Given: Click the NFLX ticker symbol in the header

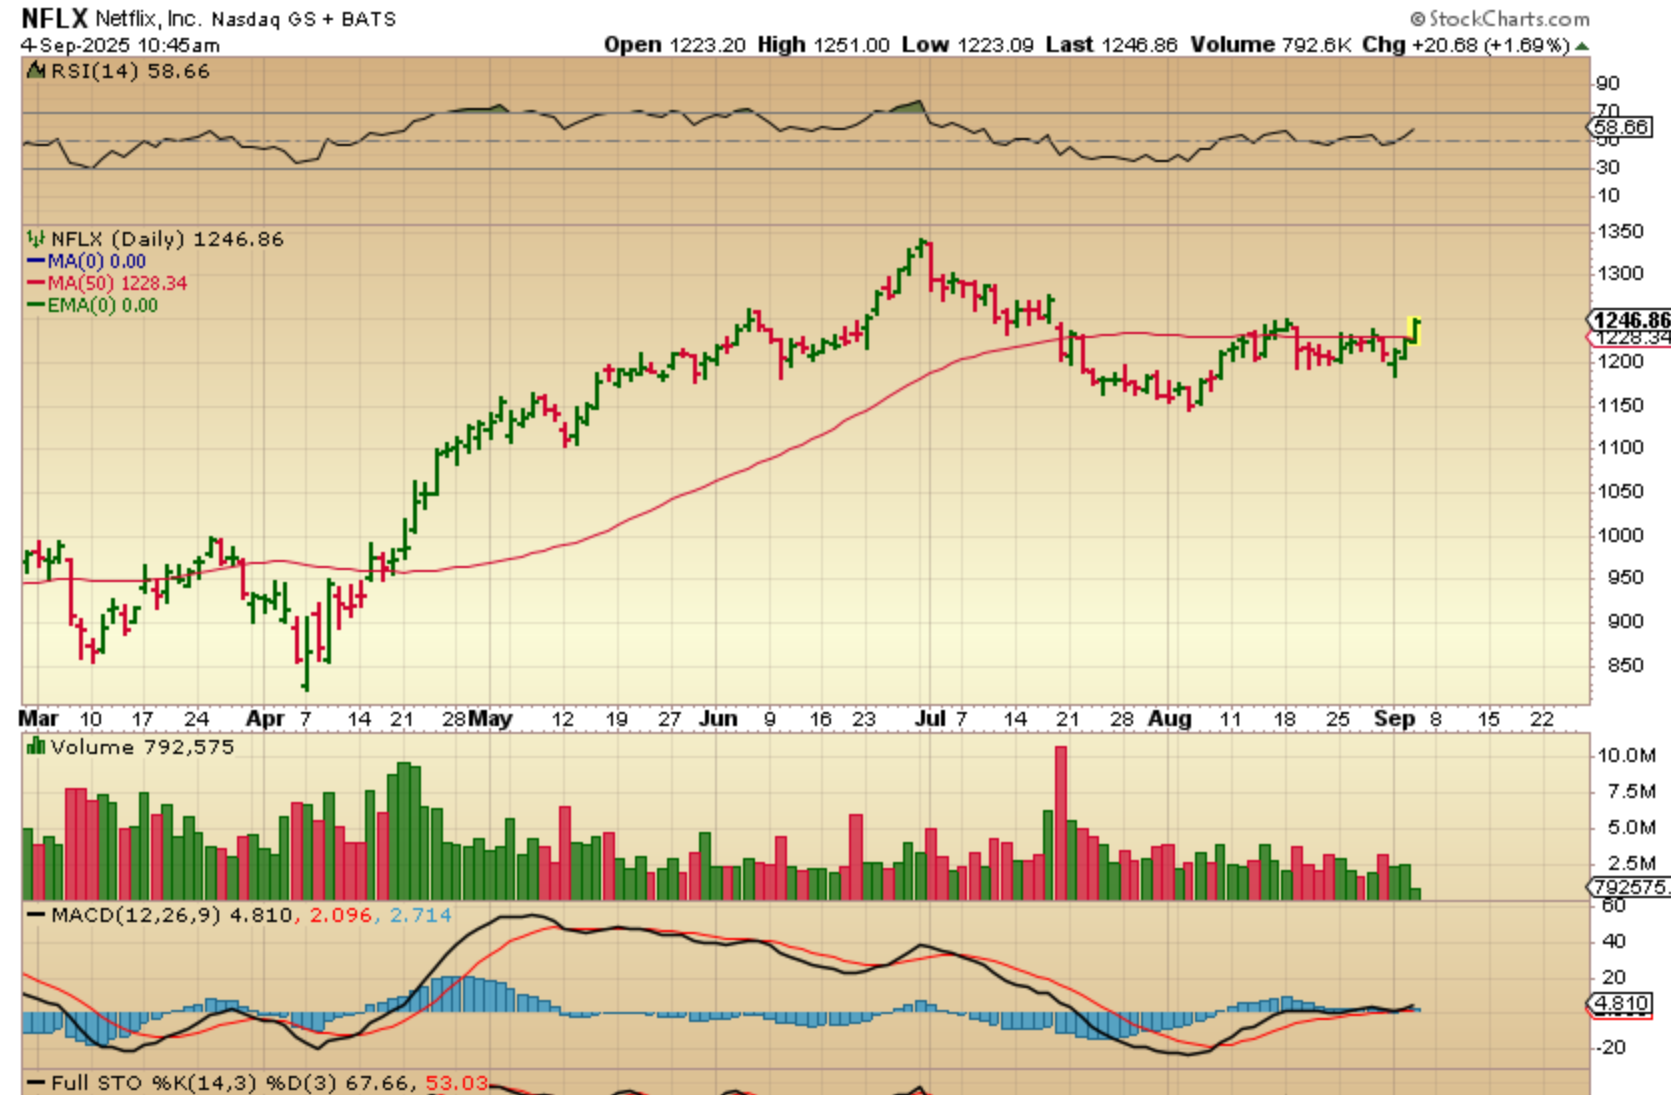Looking at the screenshot, I should pyautogui.click(x=54, y=18).
